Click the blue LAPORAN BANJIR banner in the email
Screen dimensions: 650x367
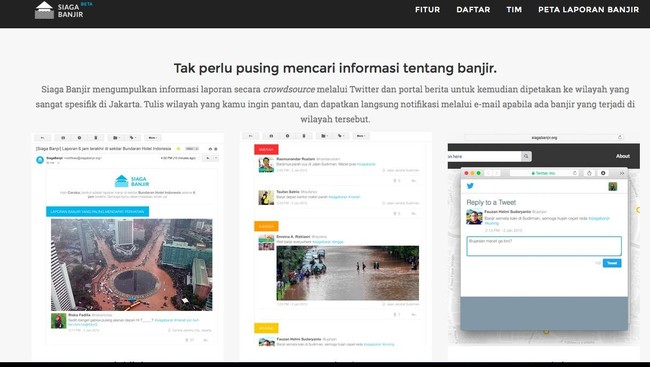pyautogui.click(x=97, y=211)
